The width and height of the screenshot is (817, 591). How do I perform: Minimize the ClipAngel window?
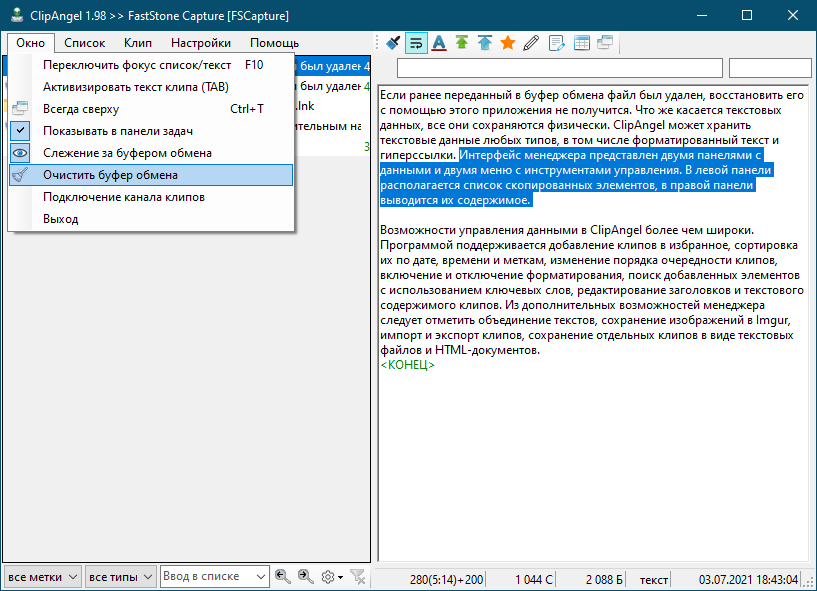(x=702, y=15)
